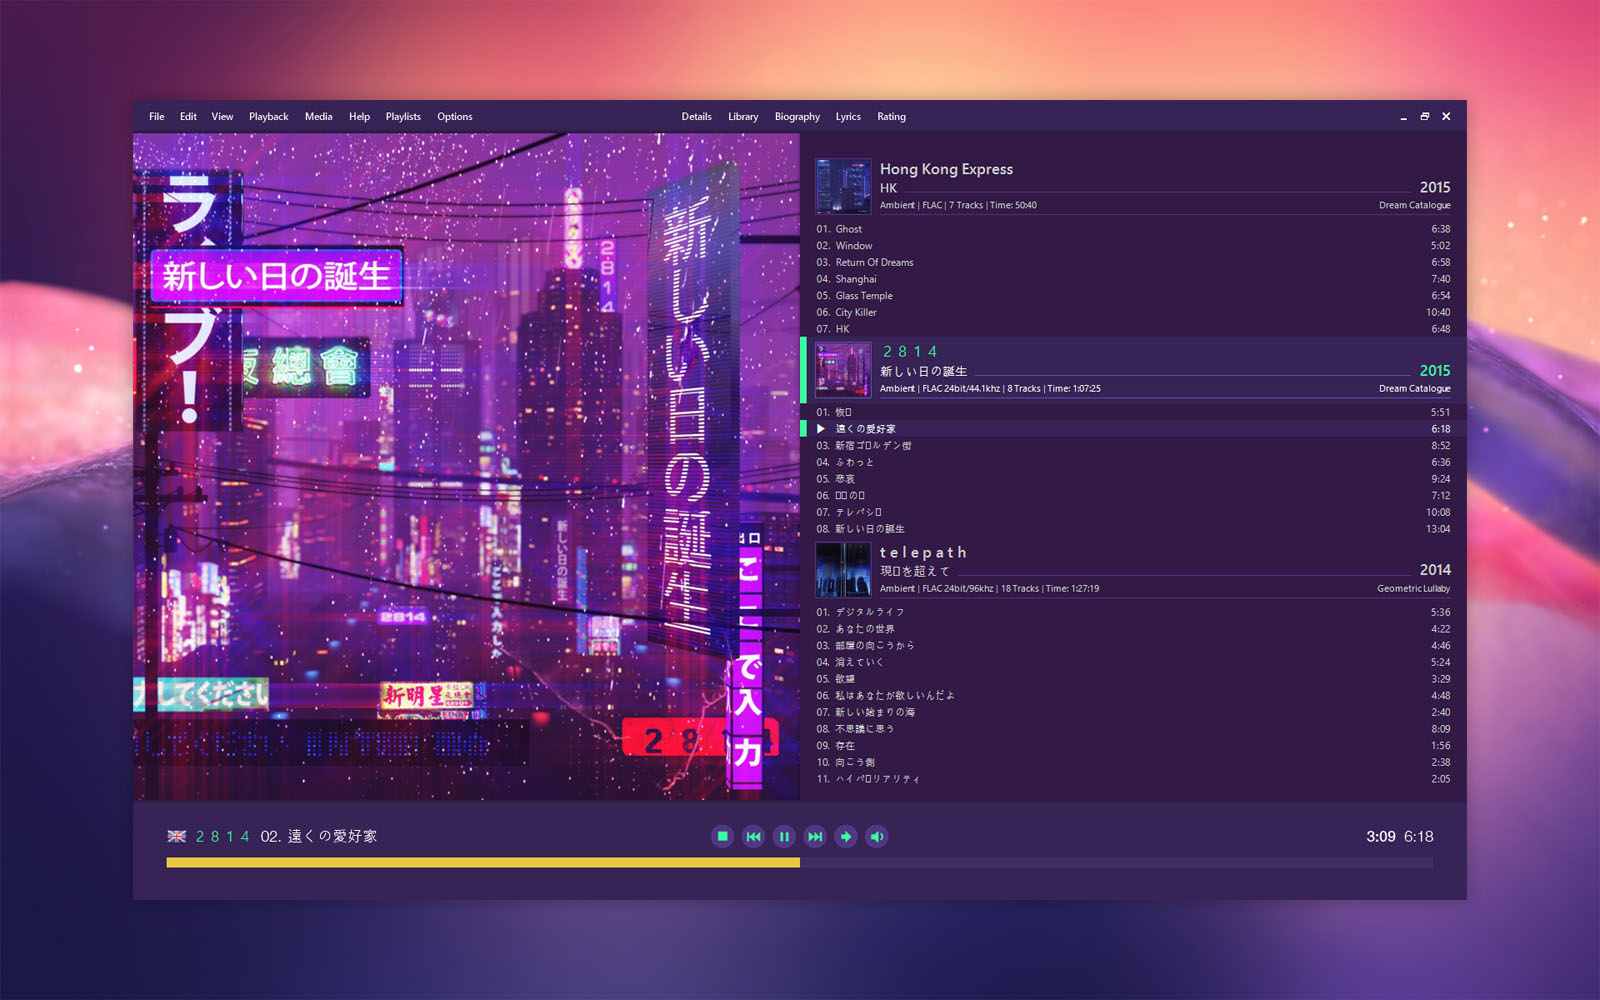The image size is (1600, 1000).
Task: Select track 06. City Killer
Action: [x=1133, y=312]
